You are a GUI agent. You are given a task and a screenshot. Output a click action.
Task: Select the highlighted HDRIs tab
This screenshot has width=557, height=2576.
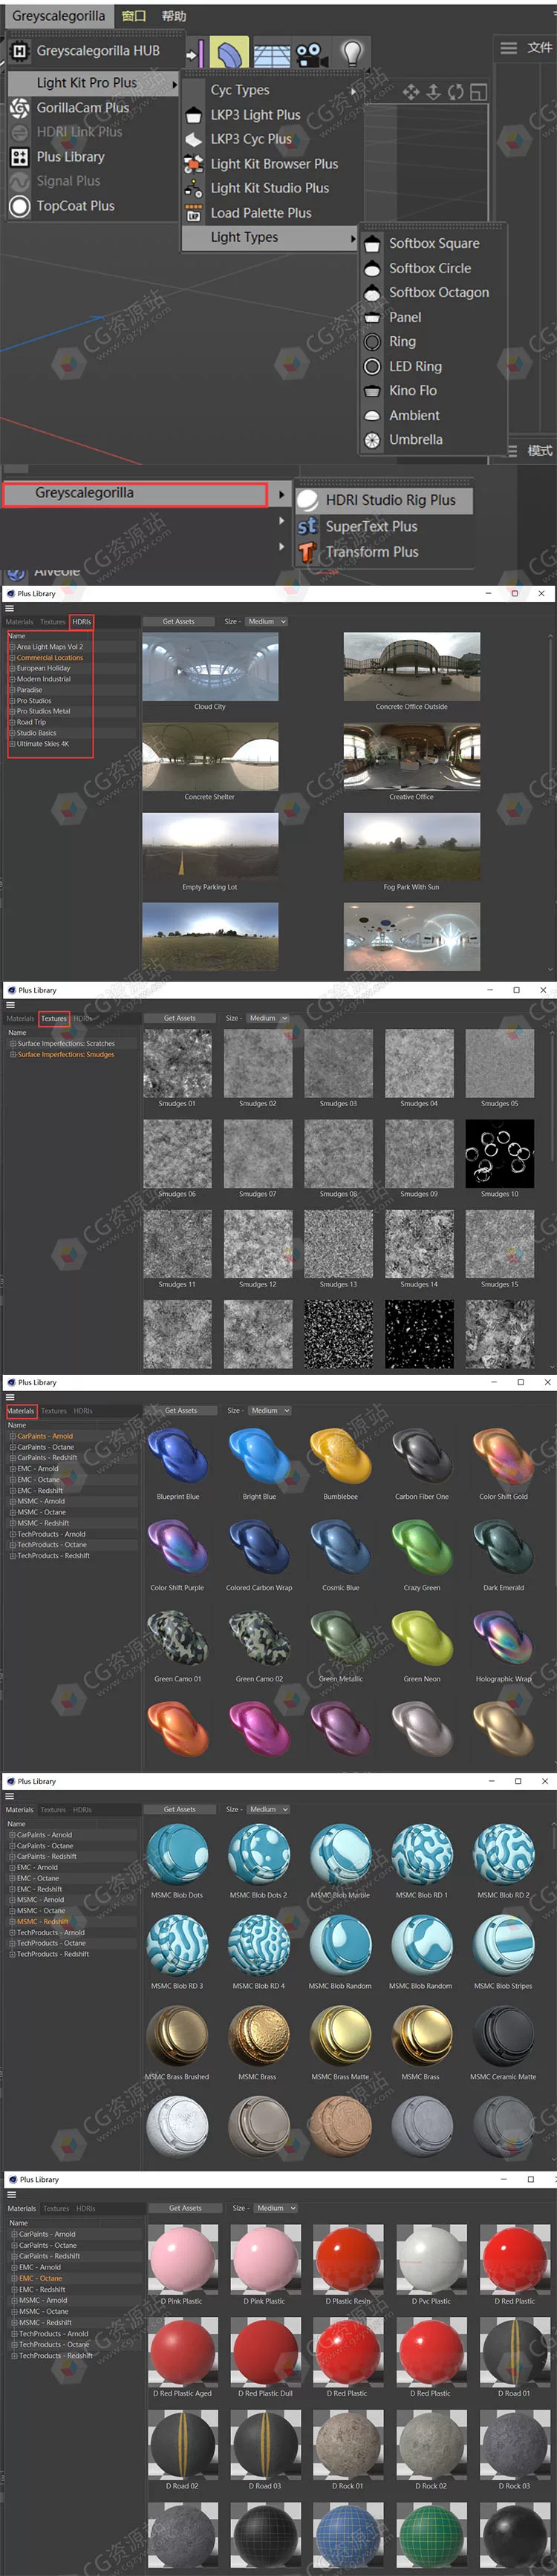[x=82, y=622]
